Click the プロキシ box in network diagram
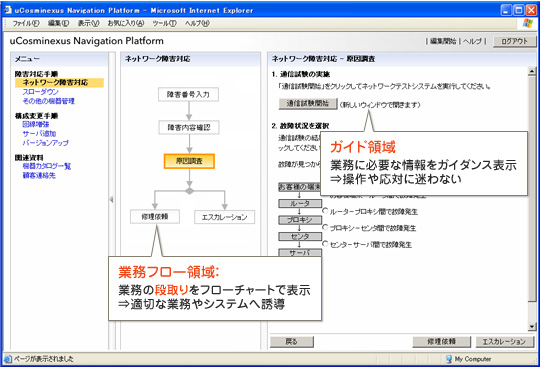 (300, 220)
